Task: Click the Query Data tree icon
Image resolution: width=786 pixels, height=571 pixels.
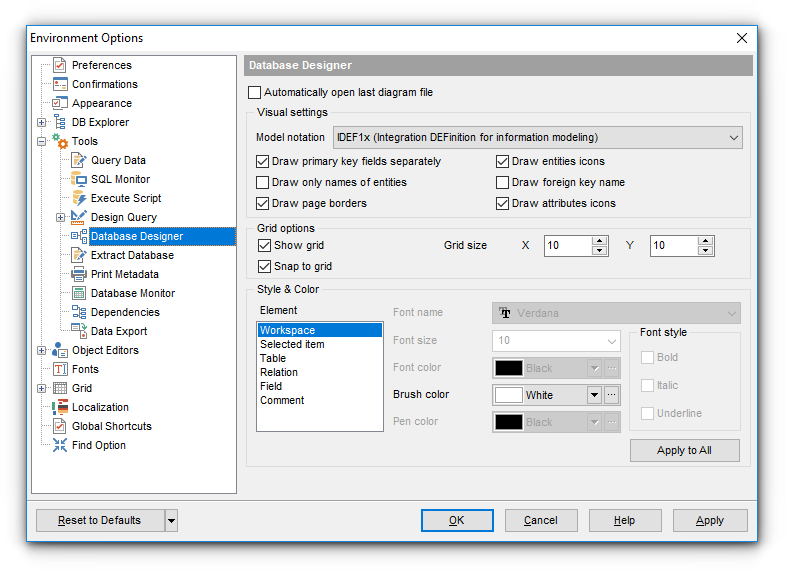Action: point(79,160)
